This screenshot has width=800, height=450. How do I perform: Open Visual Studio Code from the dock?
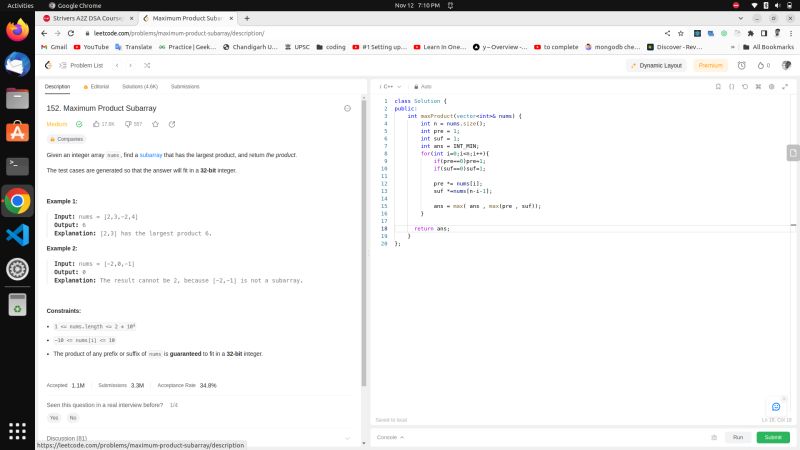[17, 235]
